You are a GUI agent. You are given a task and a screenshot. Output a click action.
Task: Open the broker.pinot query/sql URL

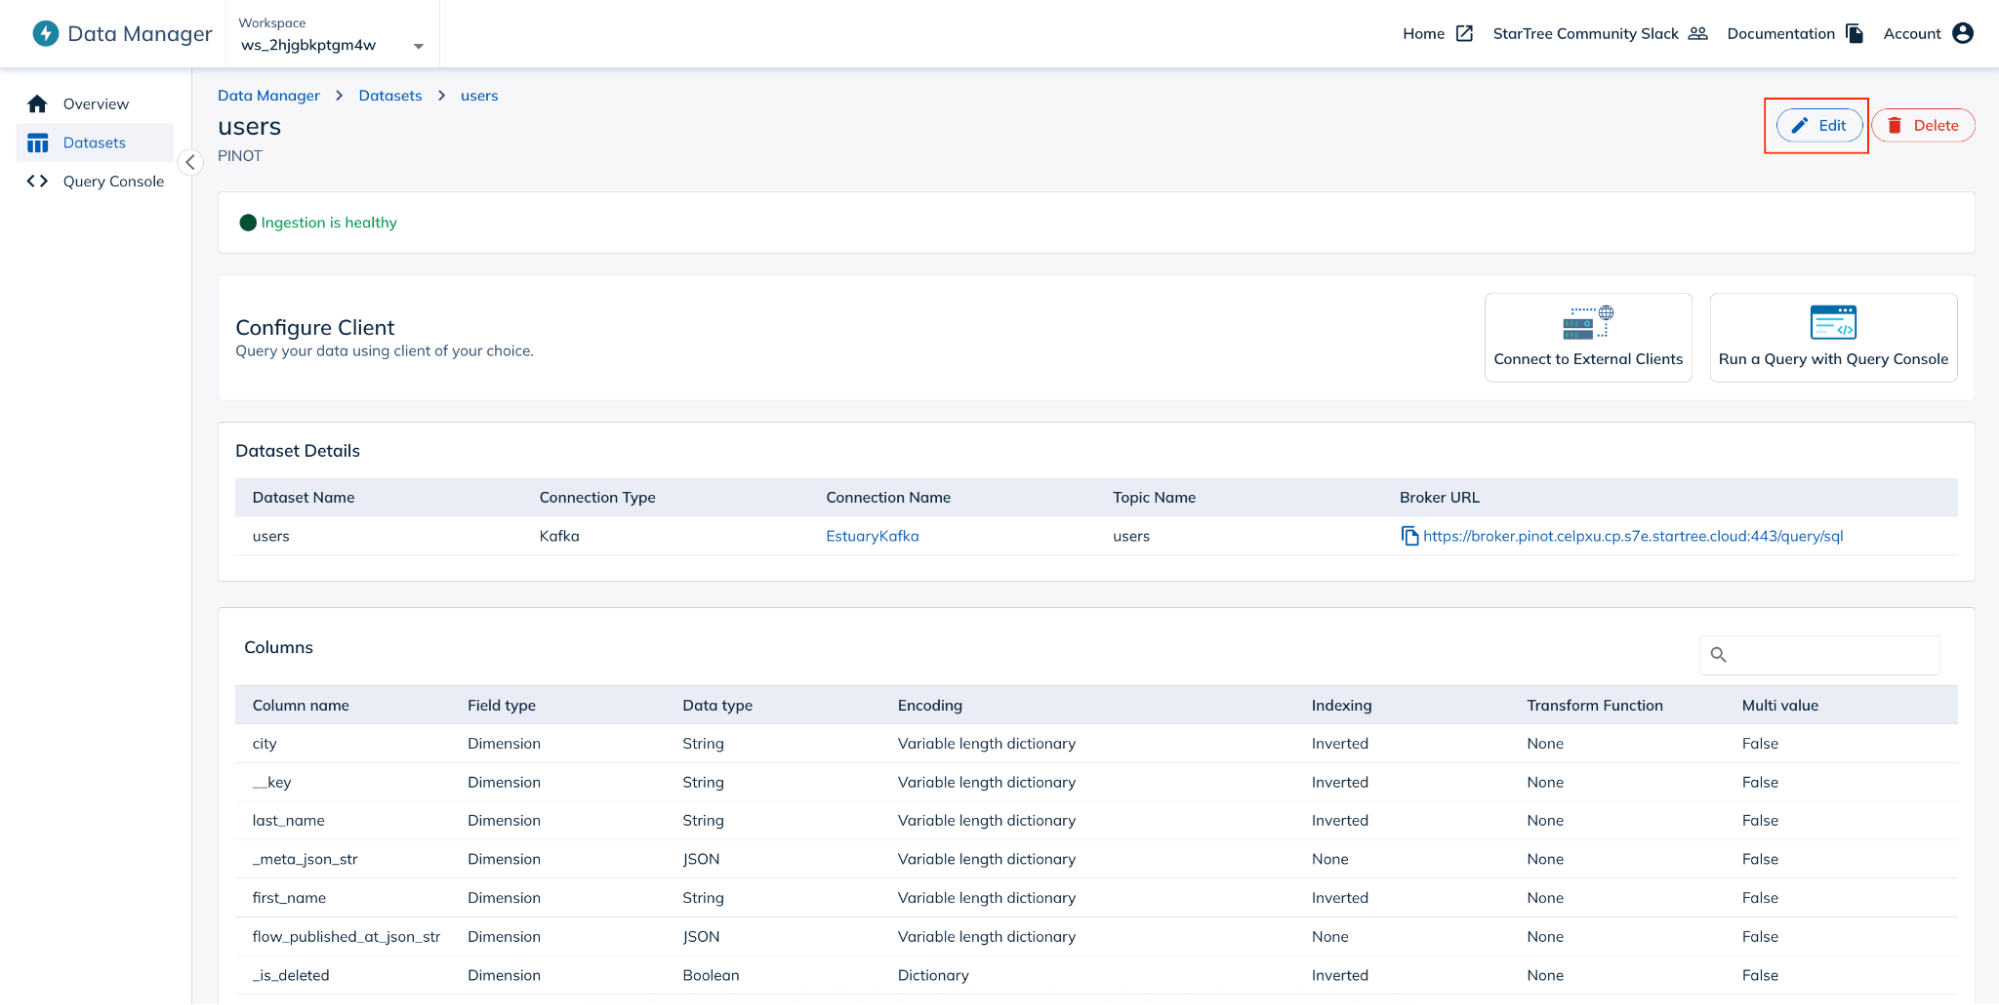pyautogui.click(x=1633, y=536)
